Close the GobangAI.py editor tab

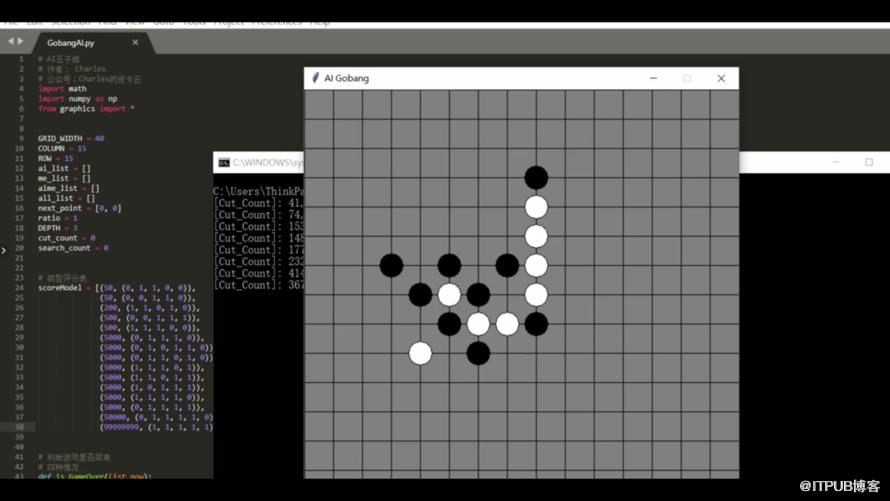[x=135, y=43]
